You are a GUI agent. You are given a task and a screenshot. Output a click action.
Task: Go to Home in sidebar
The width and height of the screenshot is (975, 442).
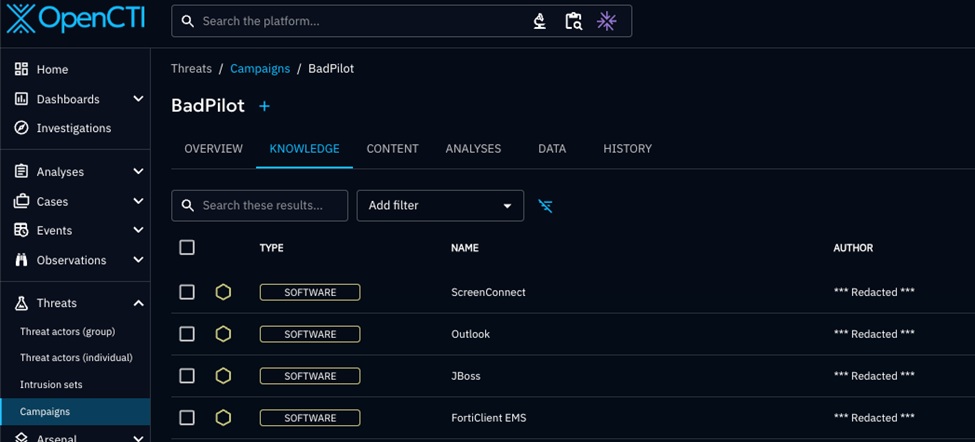pyautogui.click(x=75, y=69)
